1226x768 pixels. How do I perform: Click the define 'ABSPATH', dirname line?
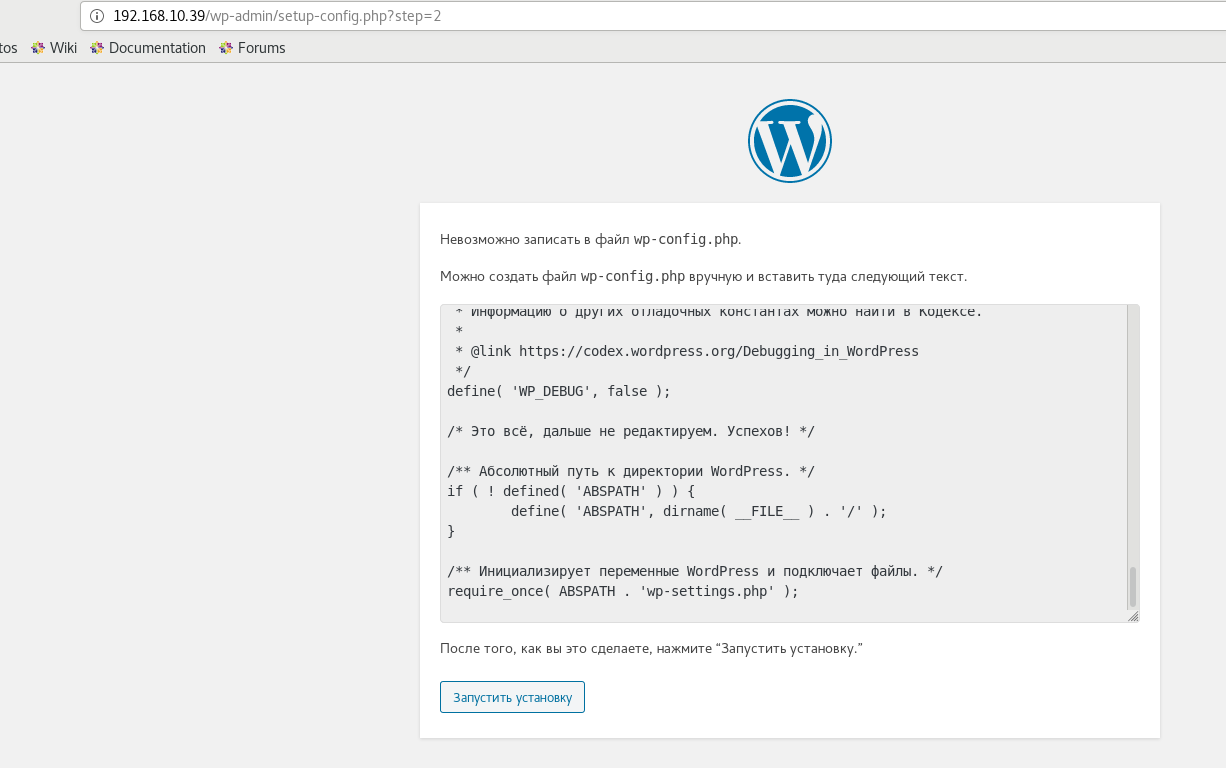click(699, 511)
